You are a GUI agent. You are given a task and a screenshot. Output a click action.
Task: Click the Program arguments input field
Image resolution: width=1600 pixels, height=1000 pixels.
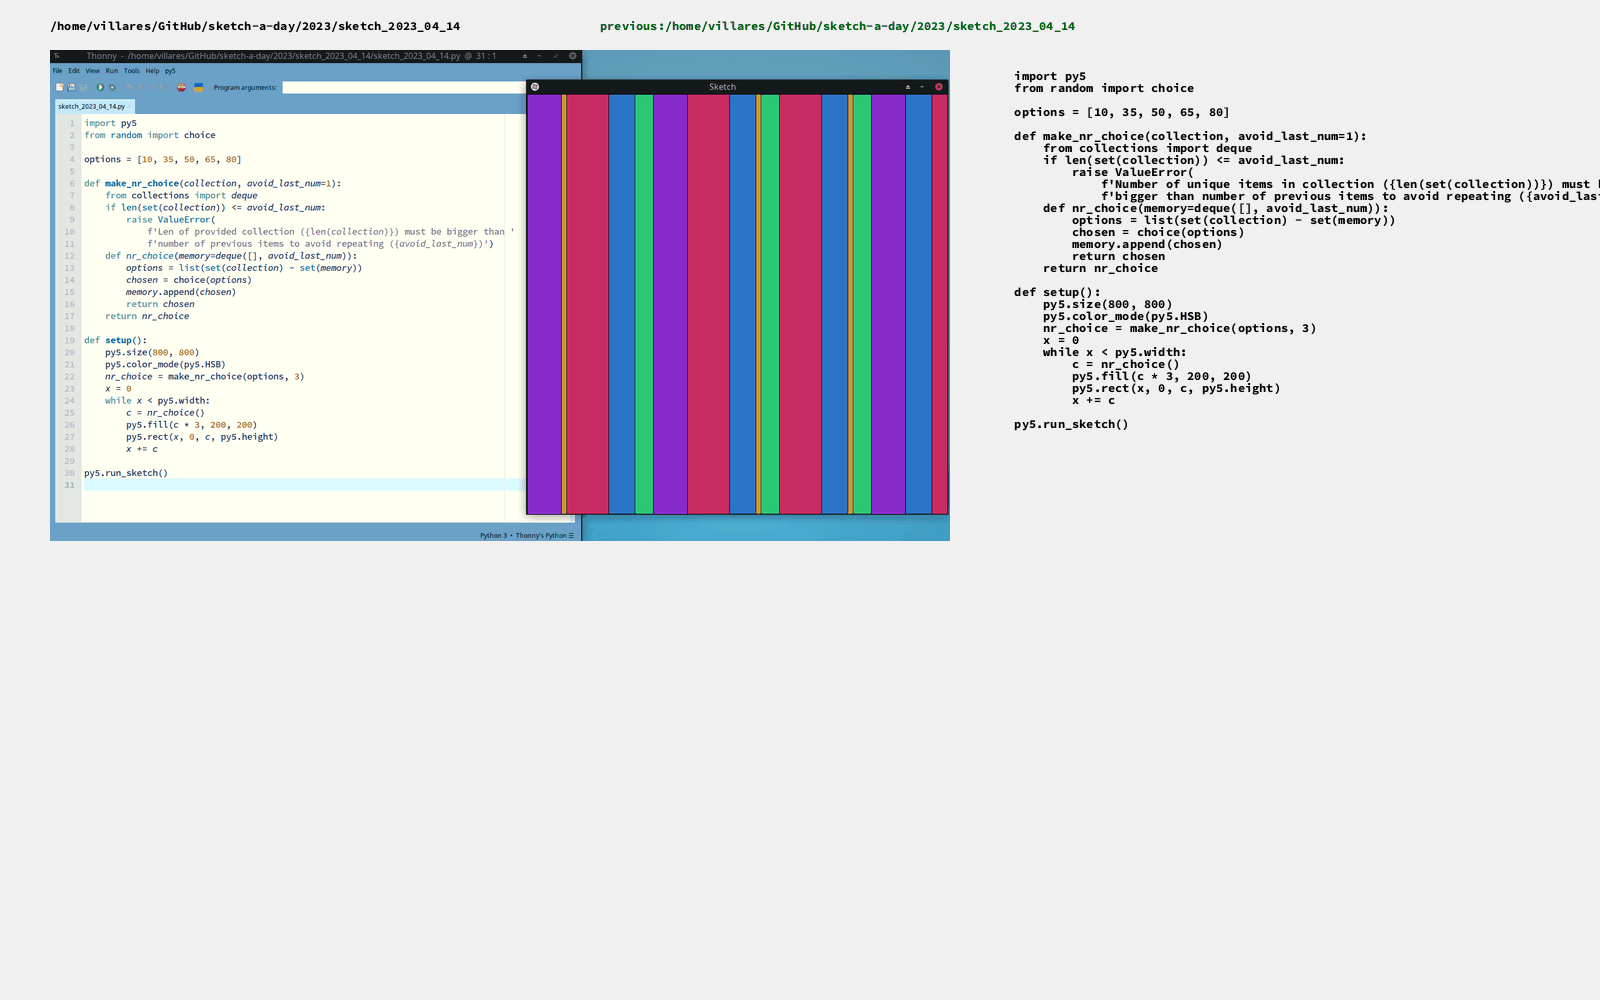coord(404,88)
